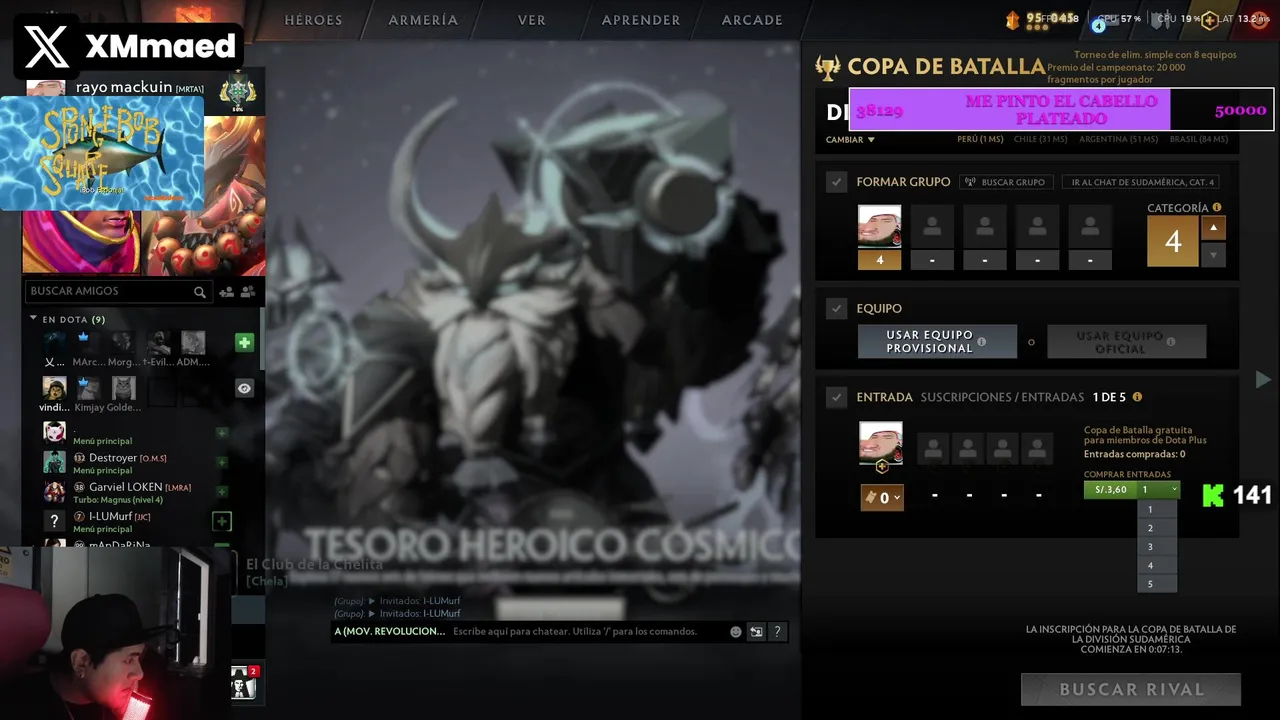Select the ARGENTINA (51 MS) server region

(x=1118, y=139)
